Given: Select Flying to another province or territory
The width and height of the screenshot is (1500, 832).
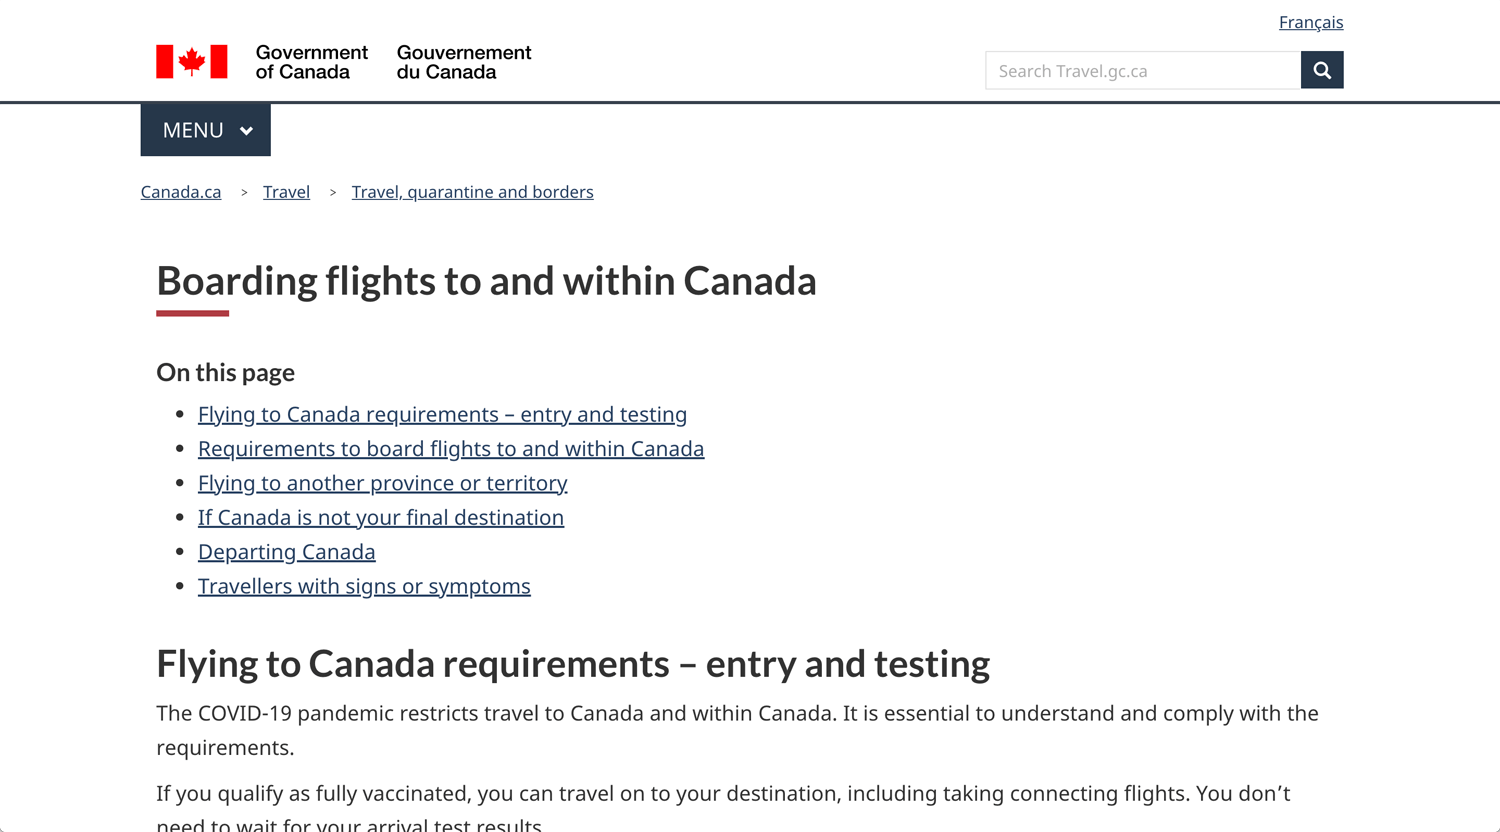Looking at the screenshot, I should [x=383, y=483].
